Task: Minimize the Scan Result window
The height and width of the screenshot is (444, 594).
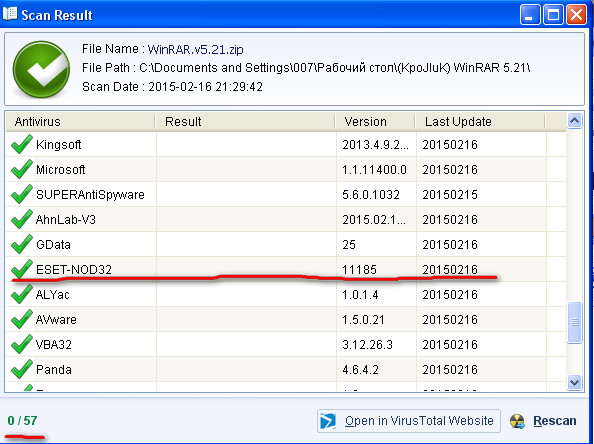Action: click(530, 15)
